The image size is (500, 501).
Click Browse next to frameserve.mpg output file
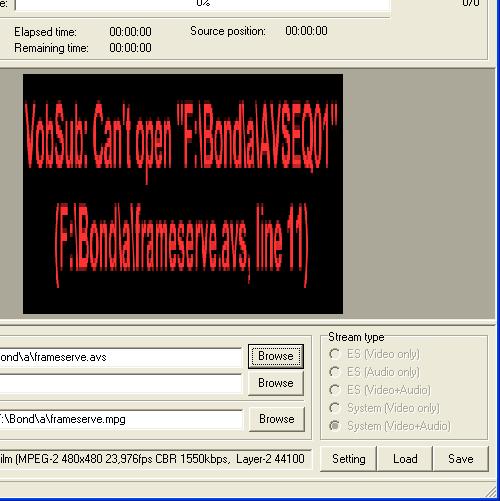277,419
